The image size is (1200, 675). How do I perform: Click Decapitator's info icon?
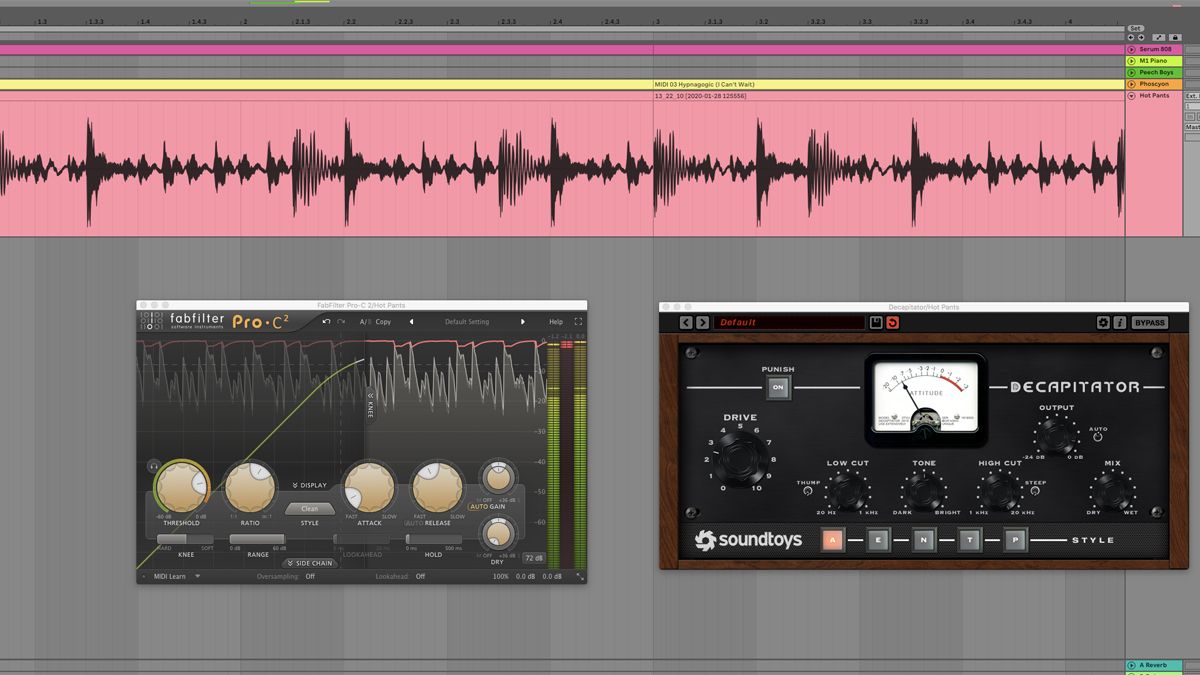pyautogui.click(x=1120, y=322)
